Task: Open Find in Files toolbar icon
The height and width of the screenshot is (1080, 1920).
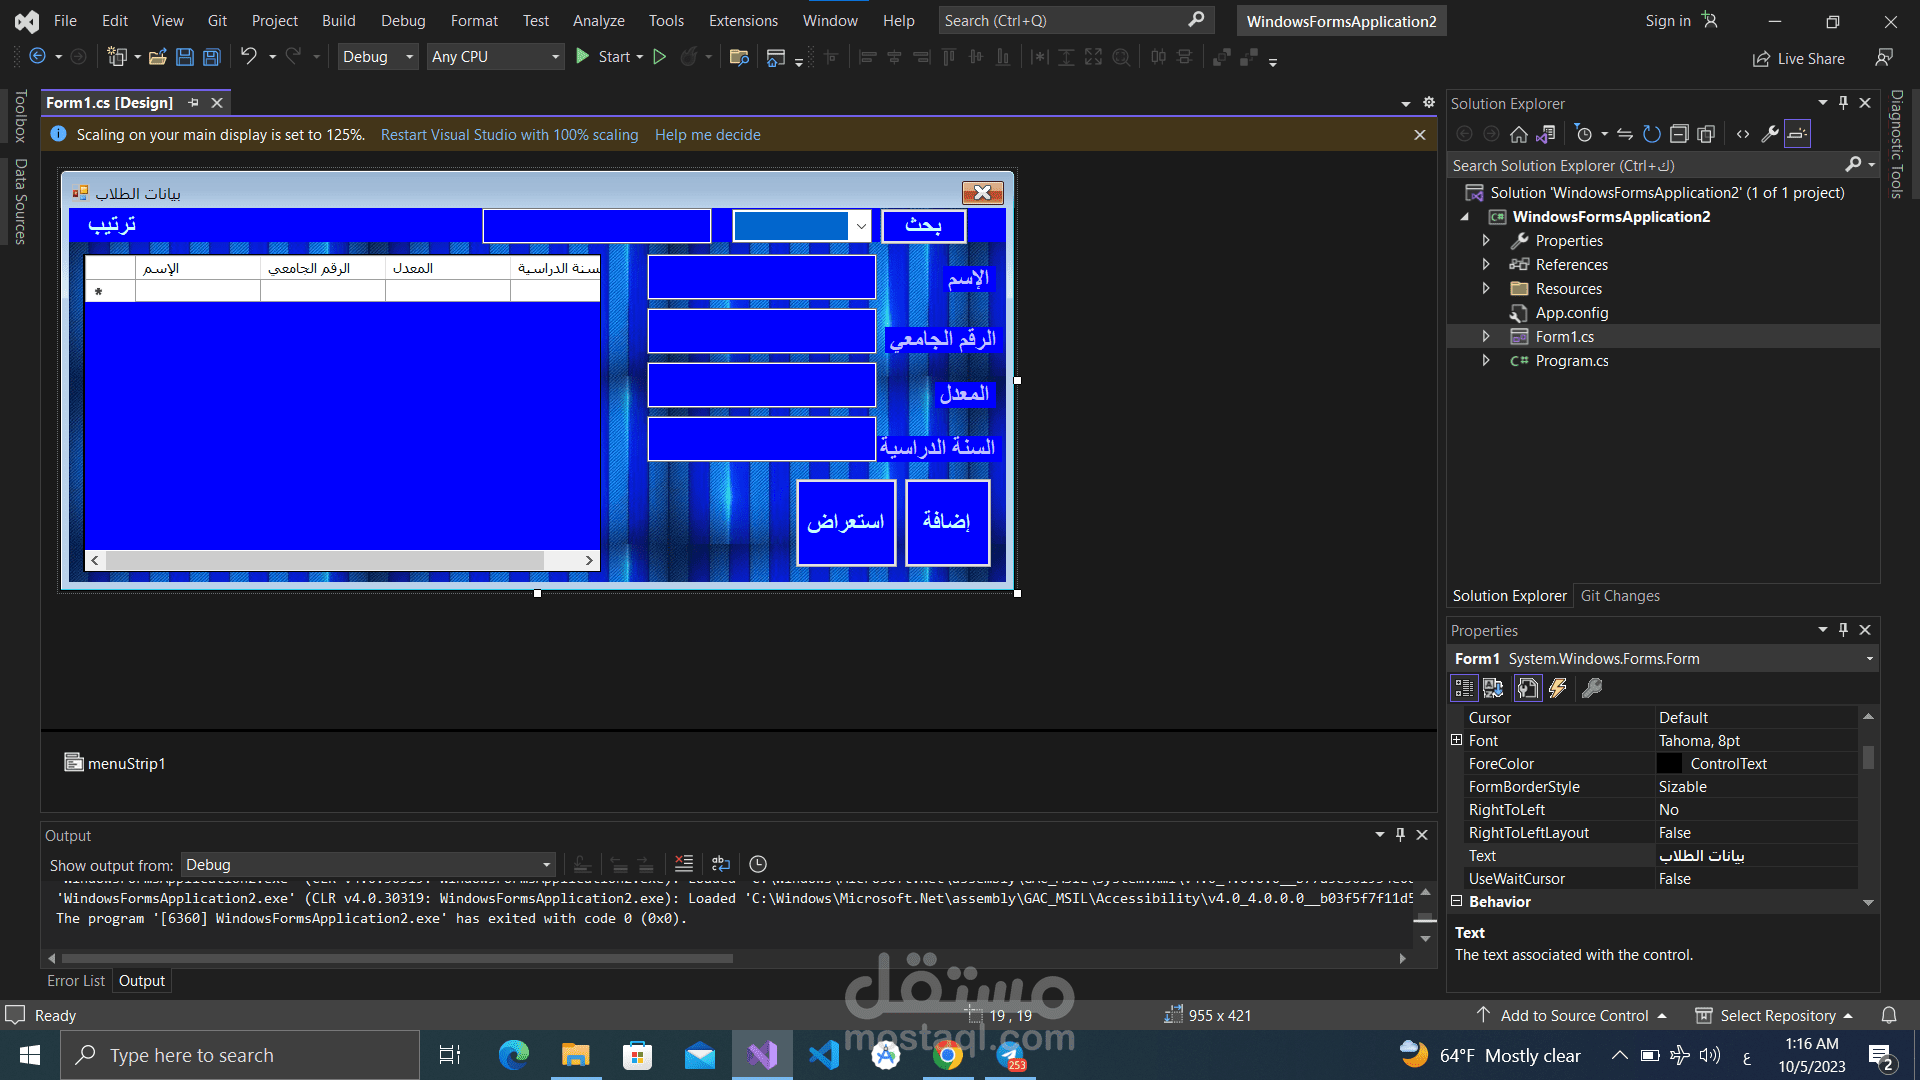Action: (740, 57)
